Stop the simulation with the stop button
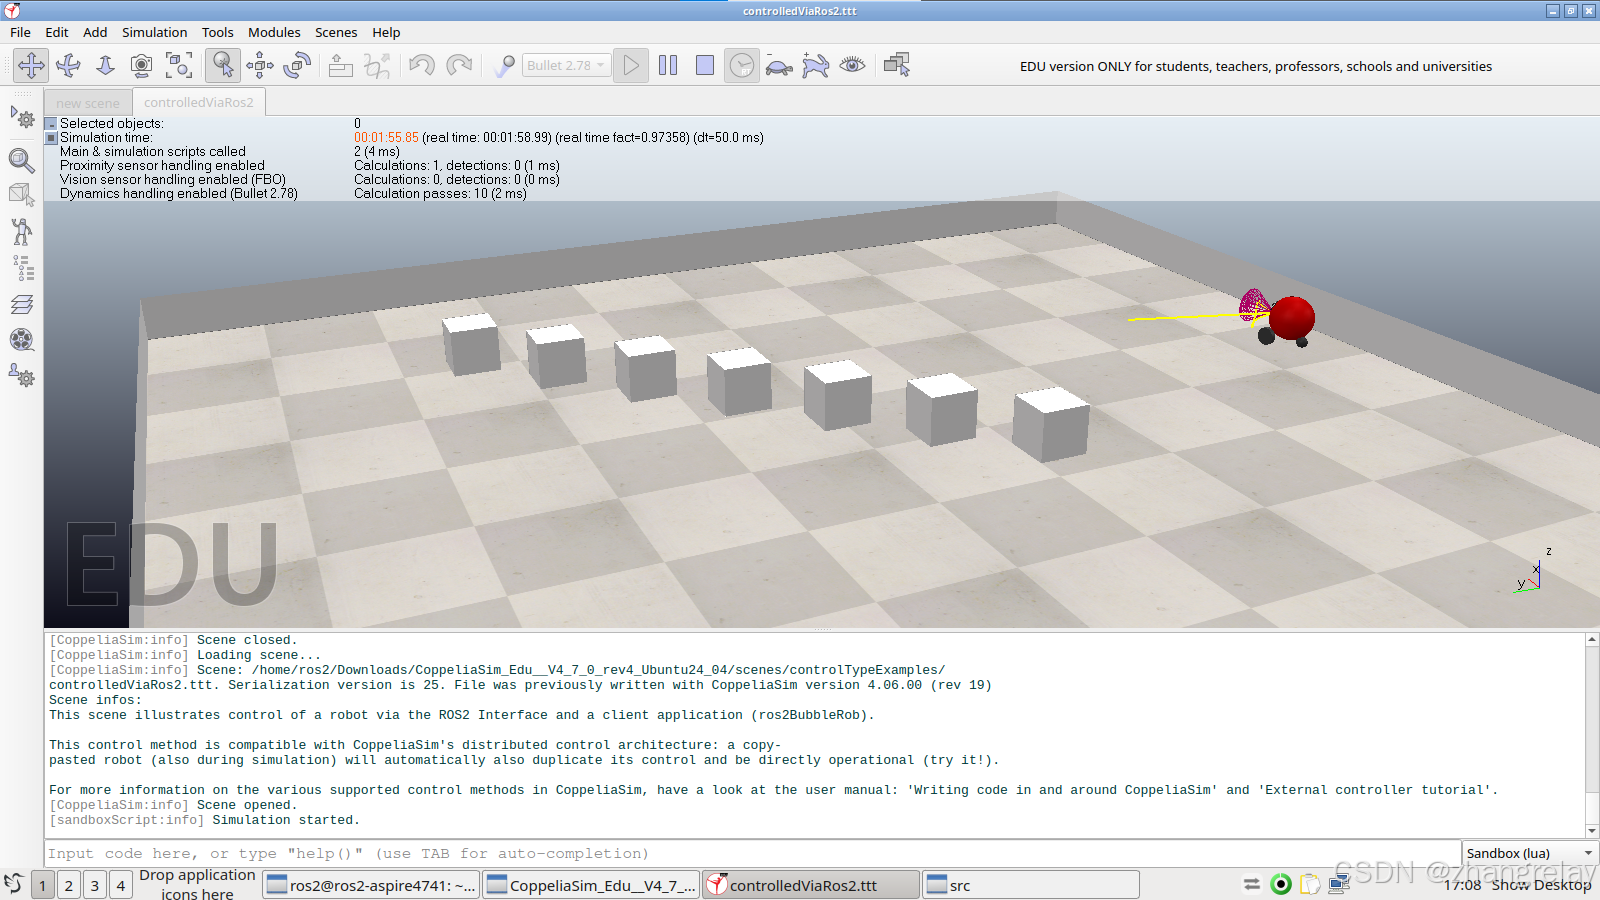1600x900 pixels. point(704,65)
